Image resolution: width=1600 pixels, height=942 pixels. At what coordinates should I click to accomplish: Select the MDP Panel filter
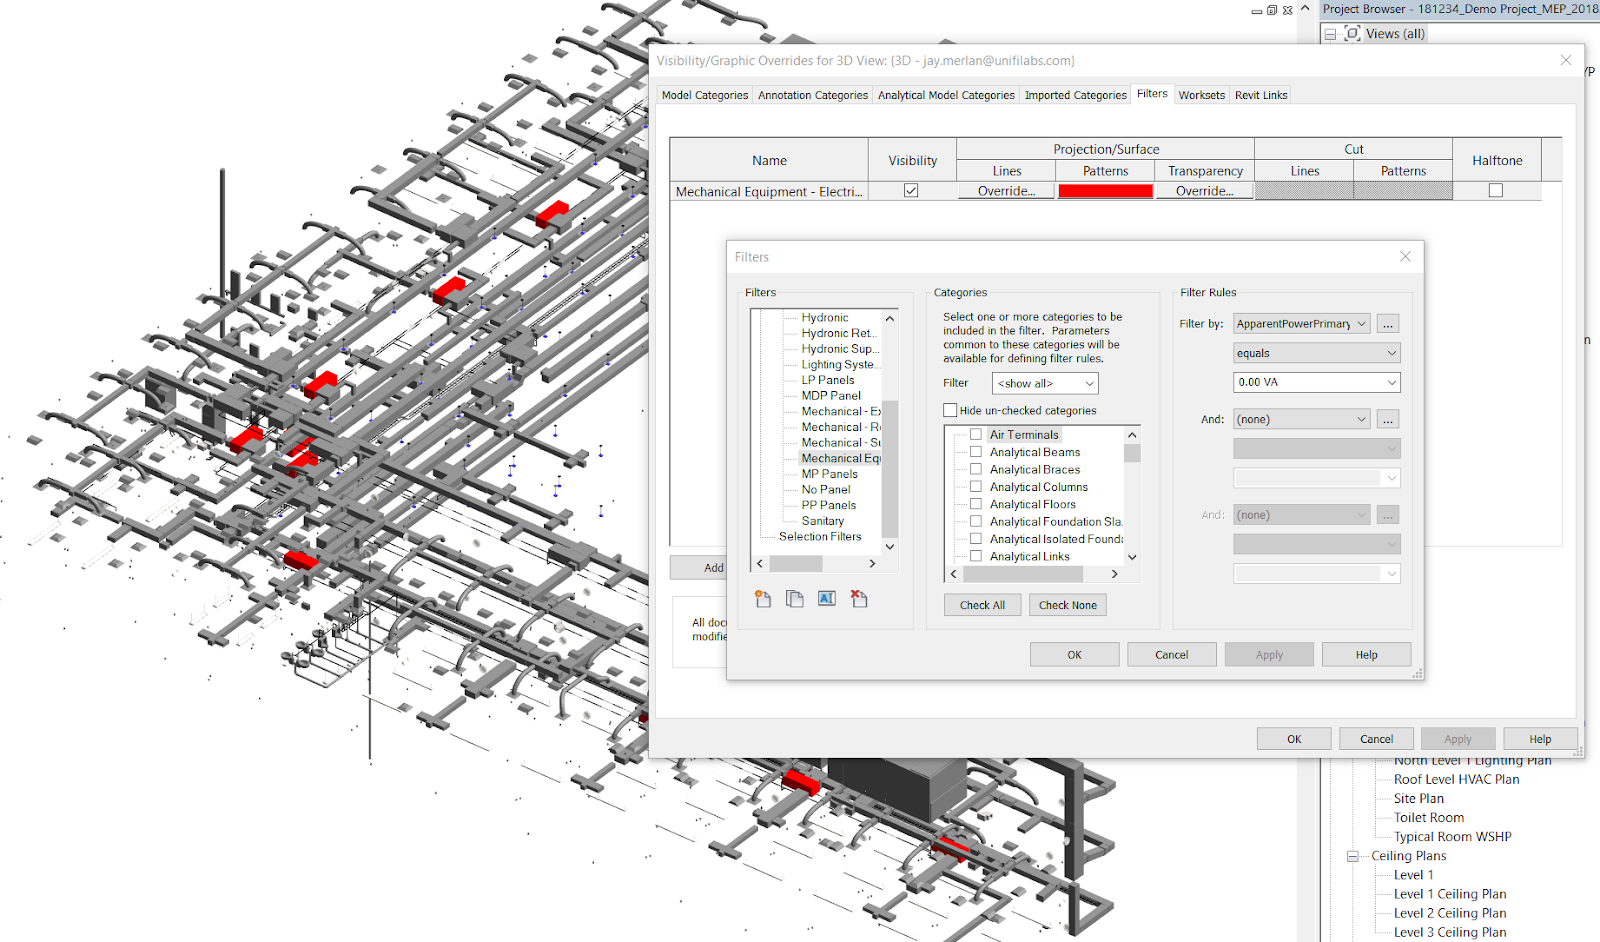tap(831, 396)
